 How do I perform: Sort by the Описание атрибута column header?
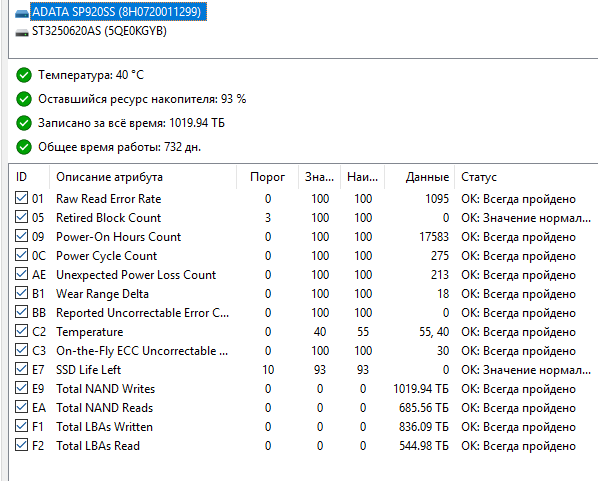point(143,177)
